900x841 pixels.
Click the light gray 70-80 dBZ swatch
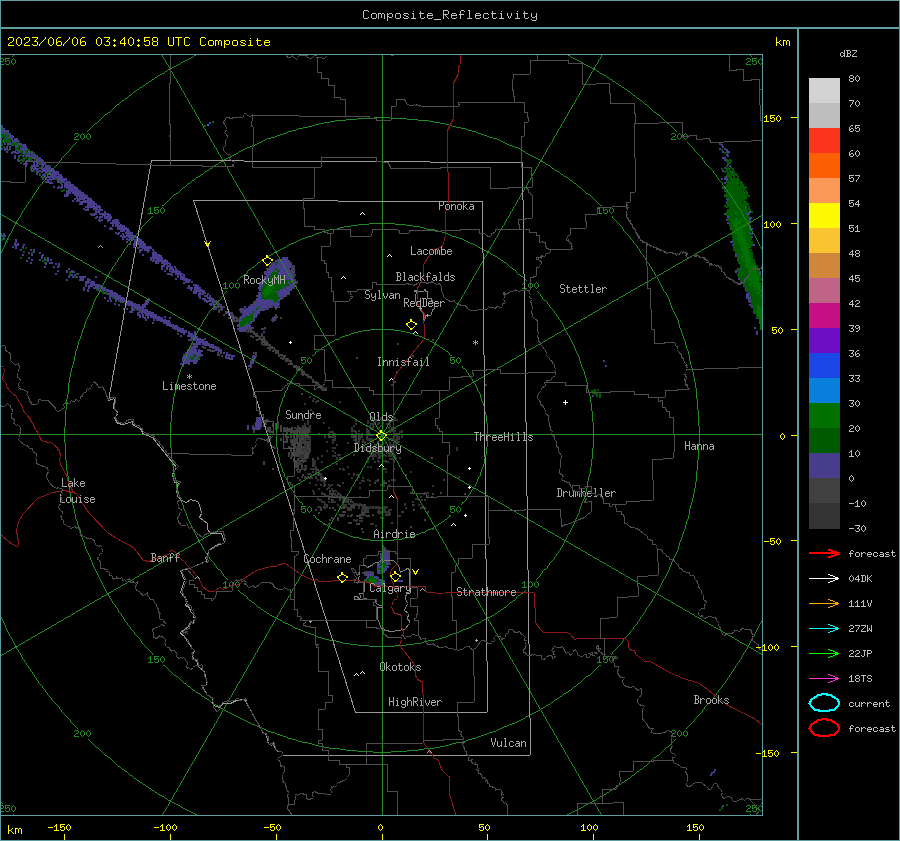click(x=824, y=91)
